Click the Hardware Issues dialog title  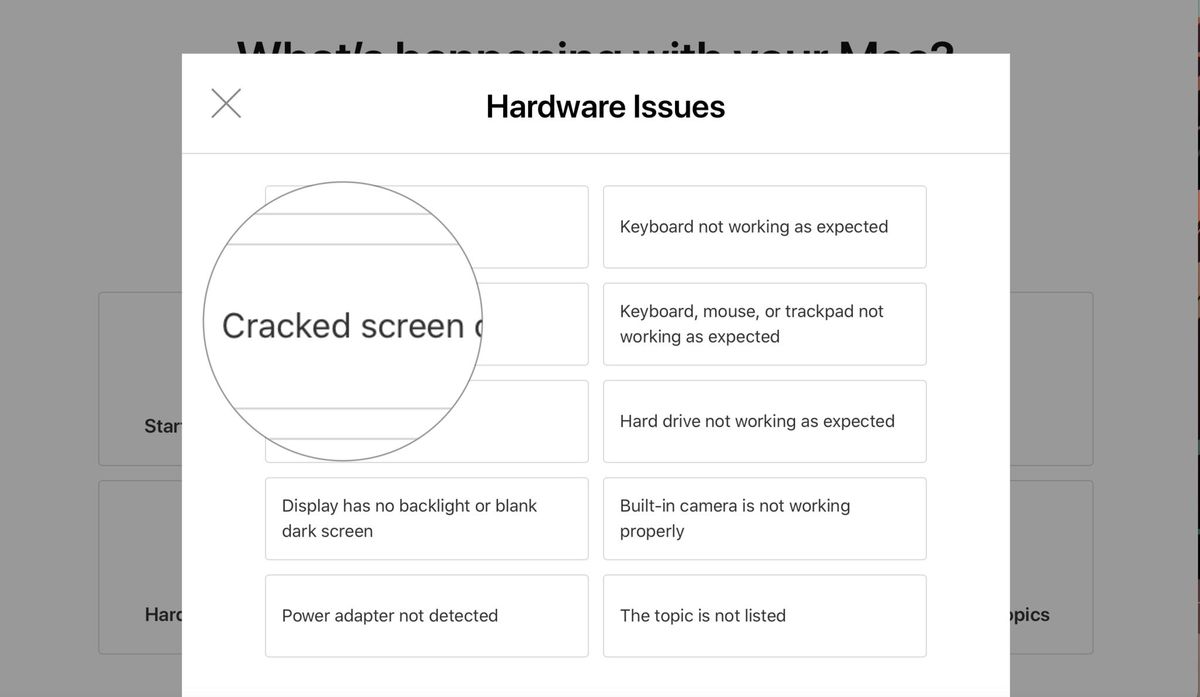coord(604,106)
